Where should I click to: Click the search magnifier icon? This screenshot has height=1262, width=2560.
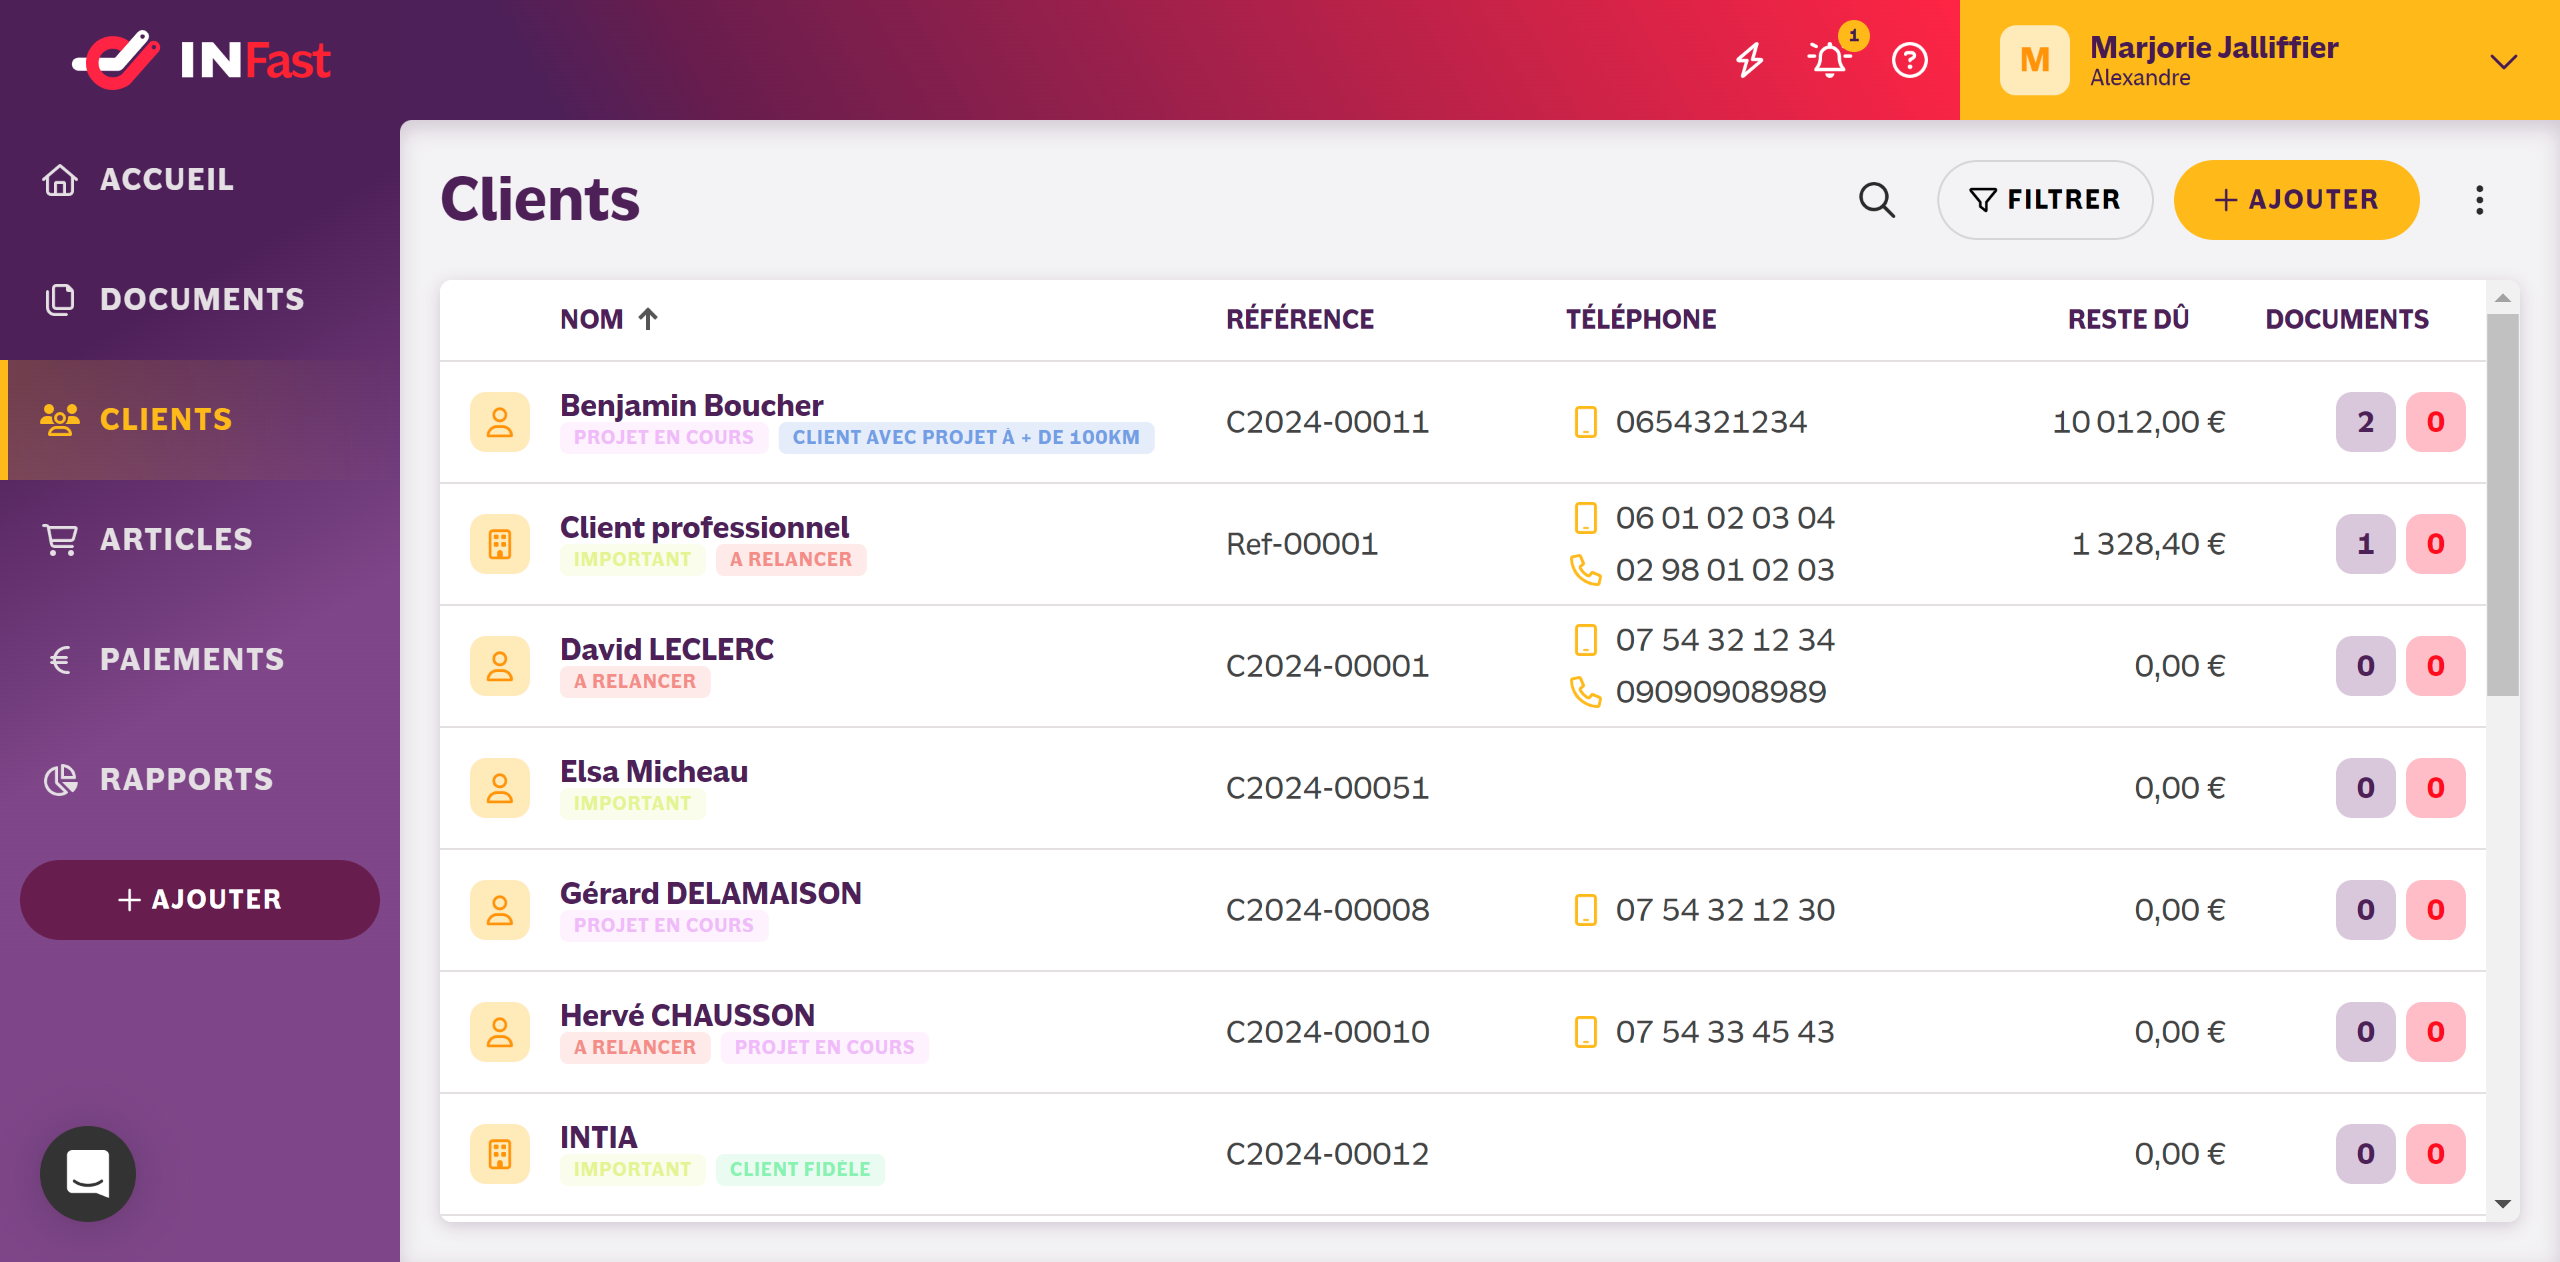(x=1876, y=200)
